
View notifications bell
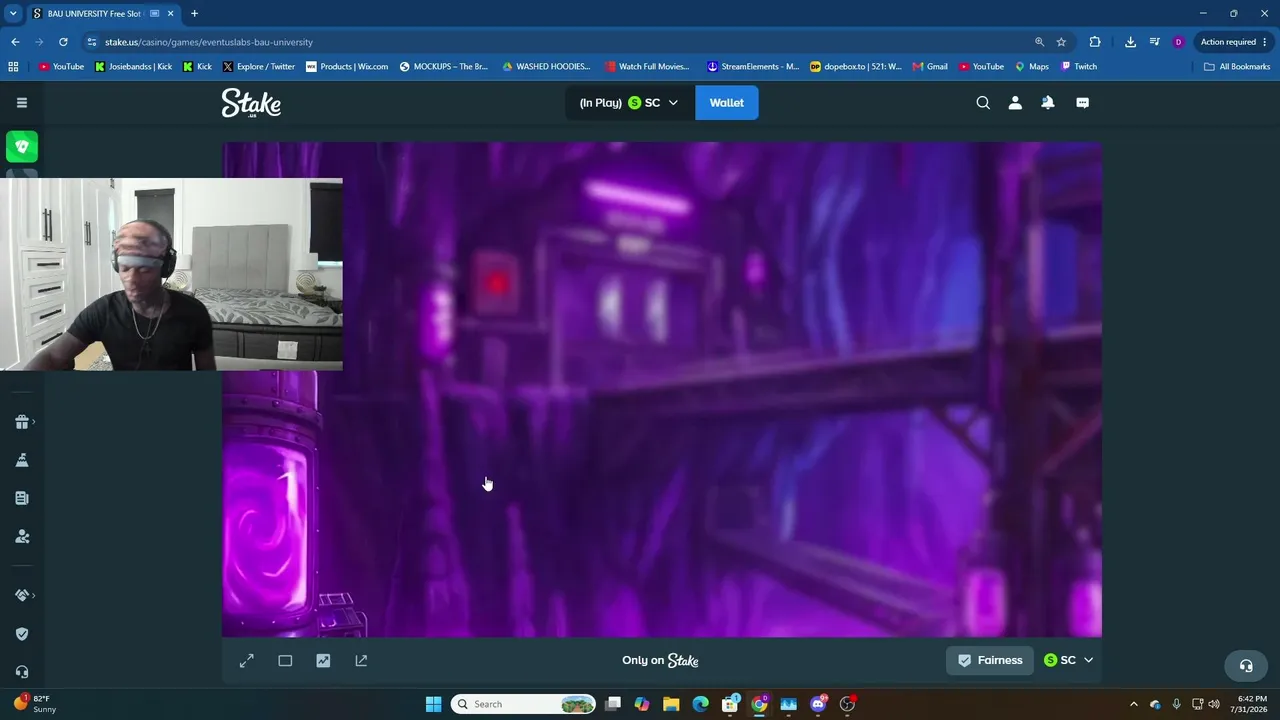1048,103
